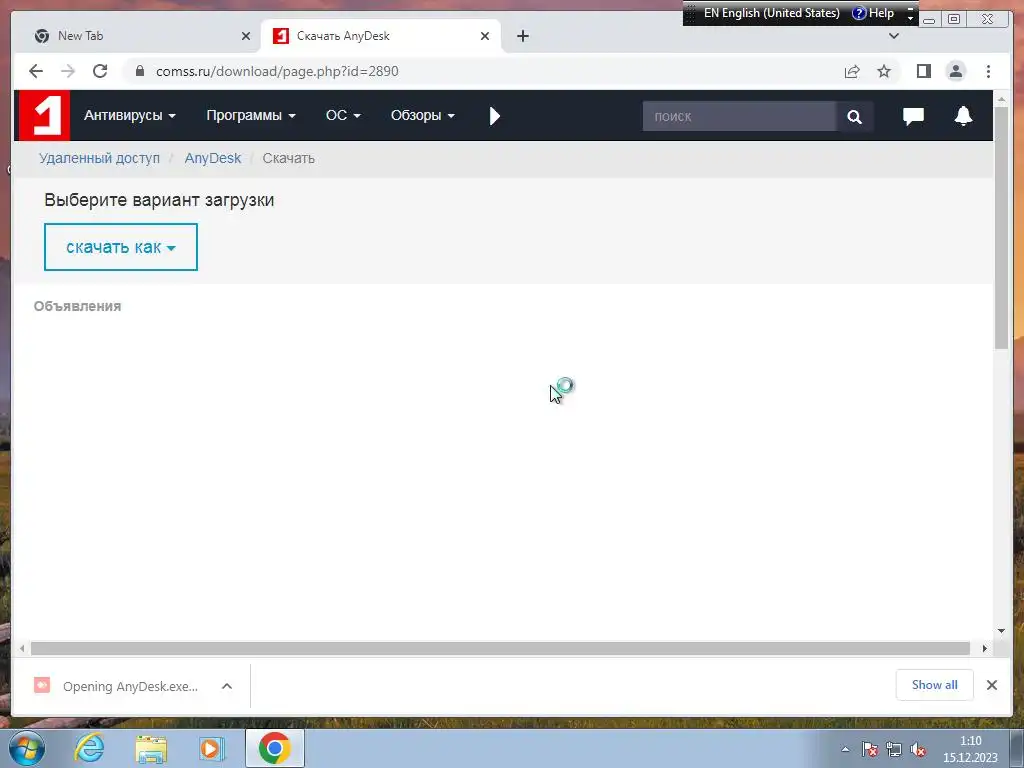
Task: Show hidden tray icons arrow
Action: click(845, 750)
